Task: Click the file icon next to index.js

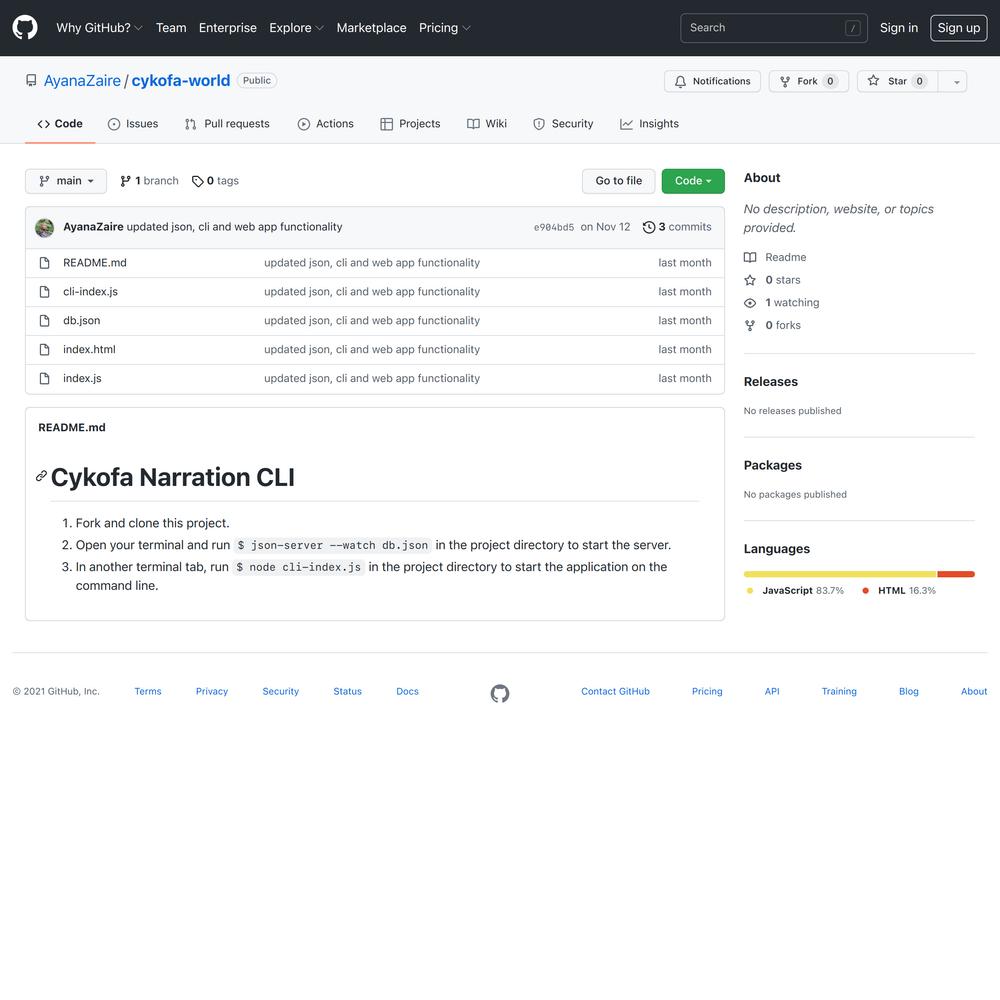Action: pyautogui.click(x=44, y=379)
